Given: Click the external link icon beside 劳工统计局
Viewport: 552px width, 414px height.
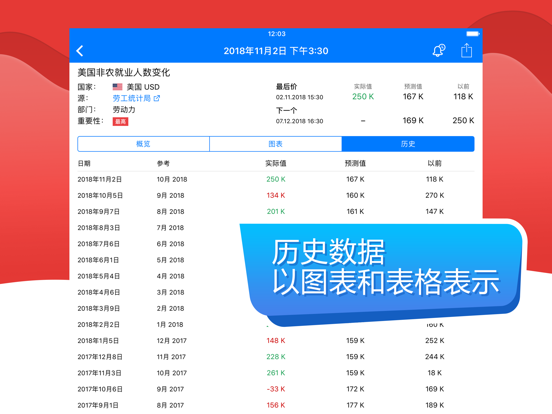Looking at the screenshot, I should point(157,98).
